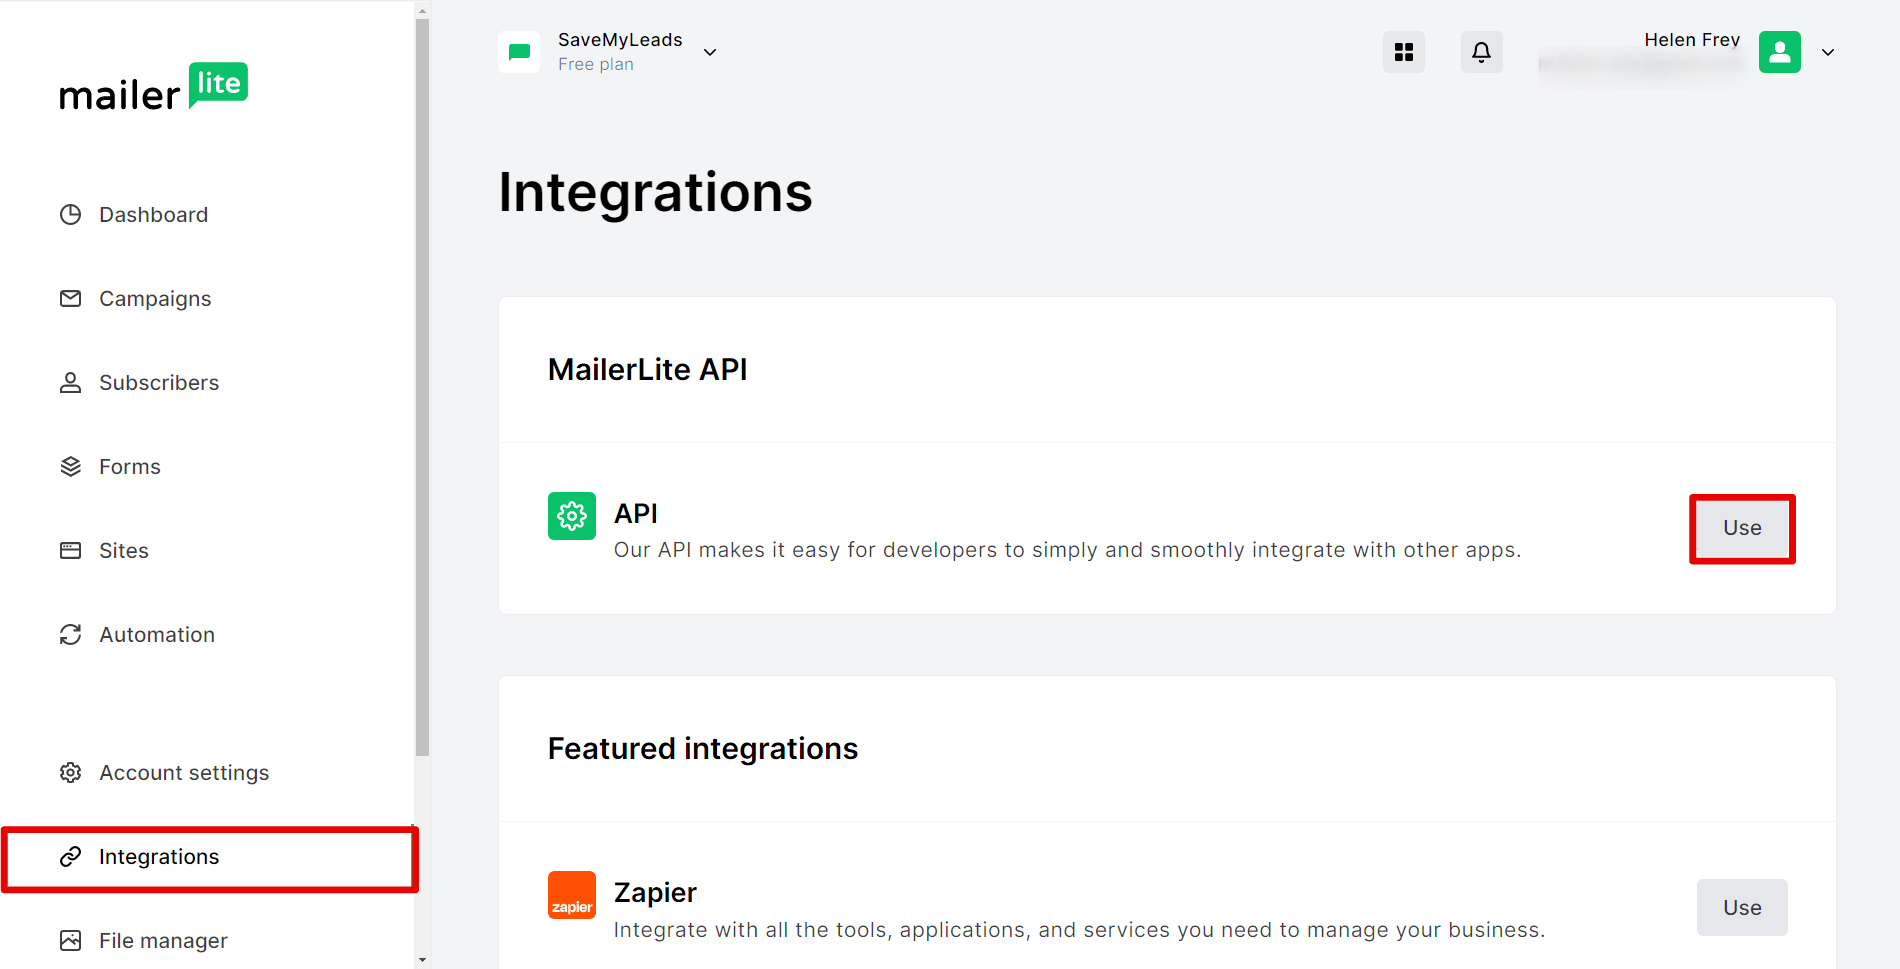Expand the Helen Frey user menu chevron
This screenshot has height=969, width=1900.
click(1828, 52)
